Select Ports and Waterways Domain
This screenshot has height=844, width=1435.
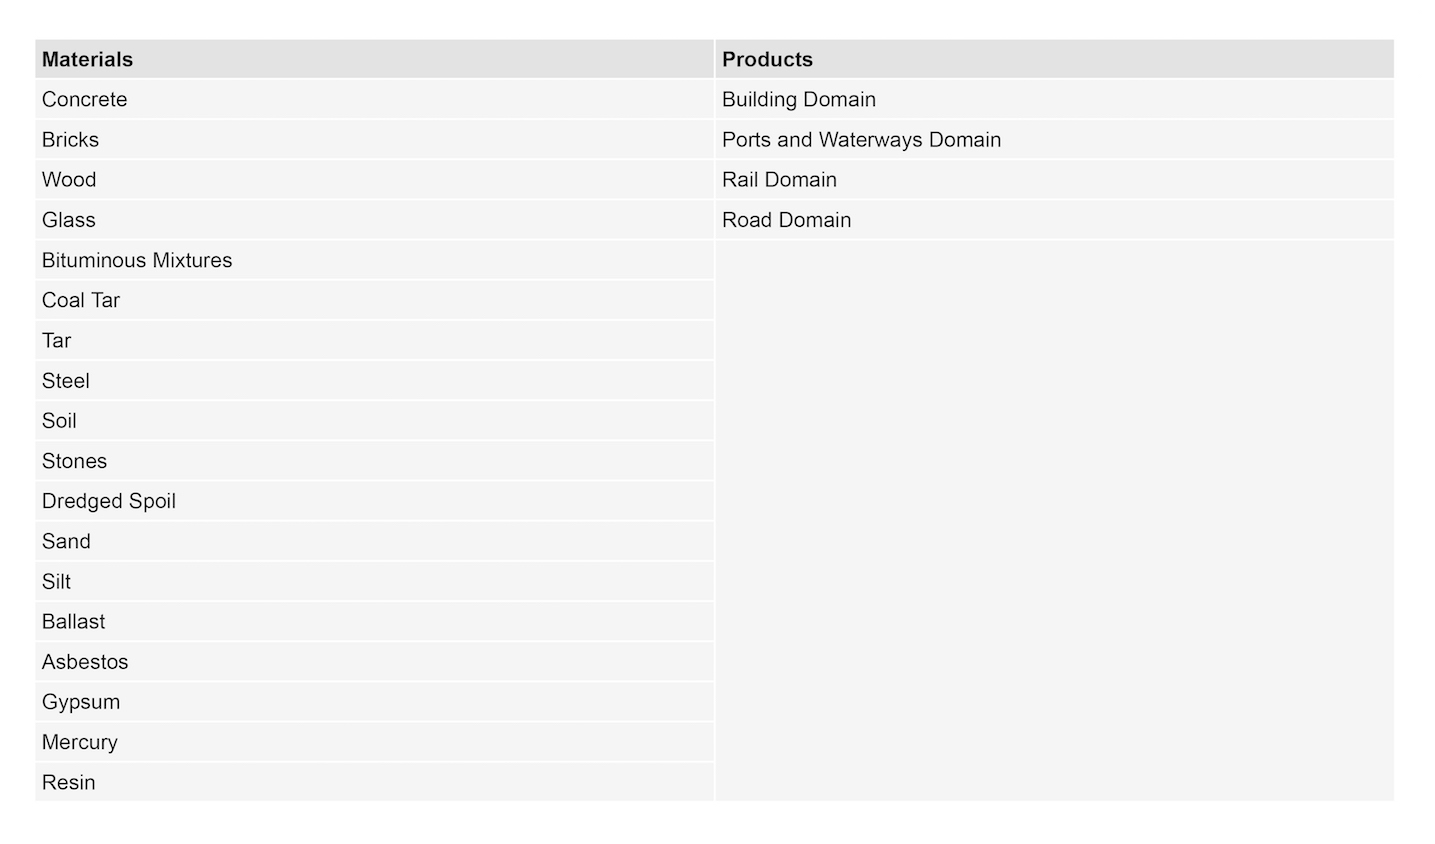[x=861, y=140]
